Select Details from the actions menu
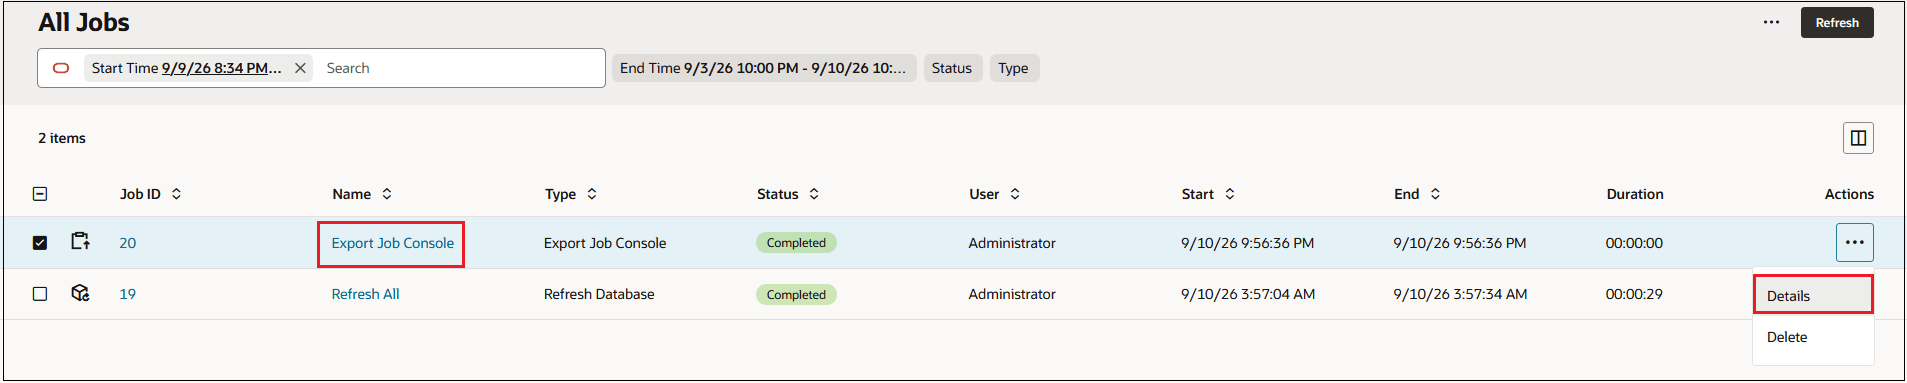The width and height of the screenshot is (1907, 383). 1813,296
